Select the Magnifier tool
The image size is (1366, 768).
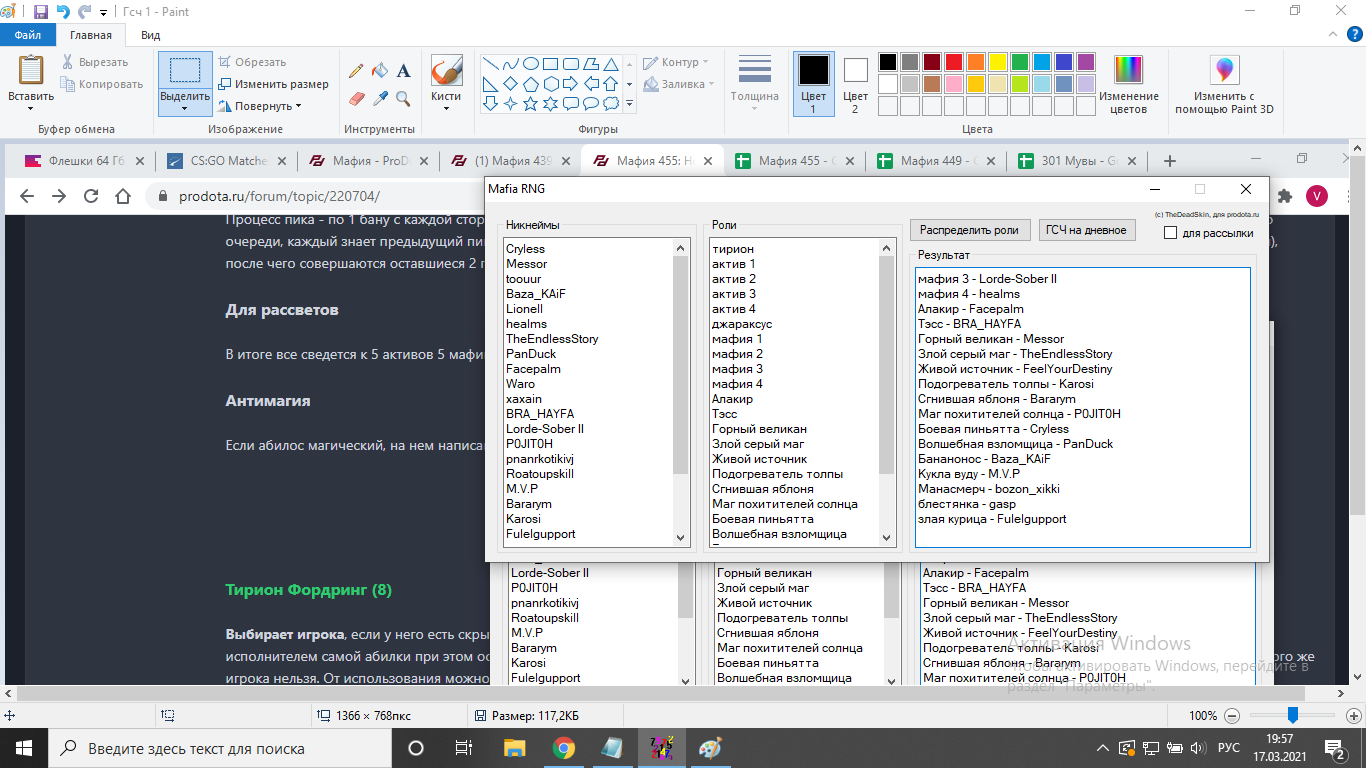403,98
